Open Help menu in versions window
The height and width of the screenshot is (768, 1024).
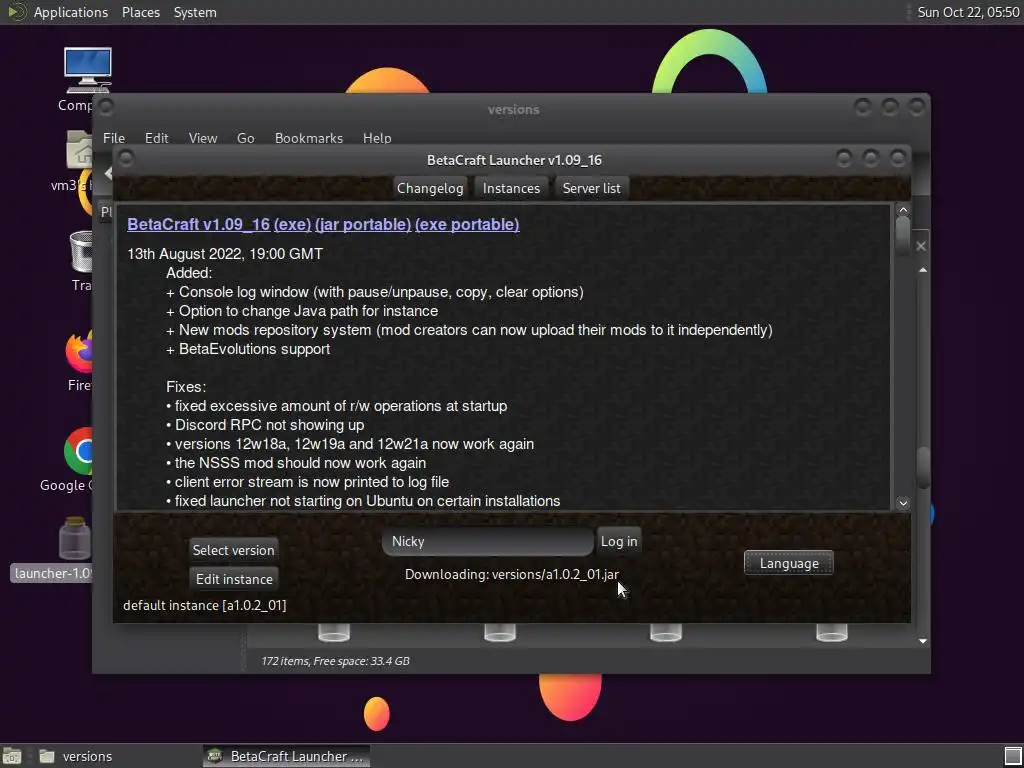point(377,138)
